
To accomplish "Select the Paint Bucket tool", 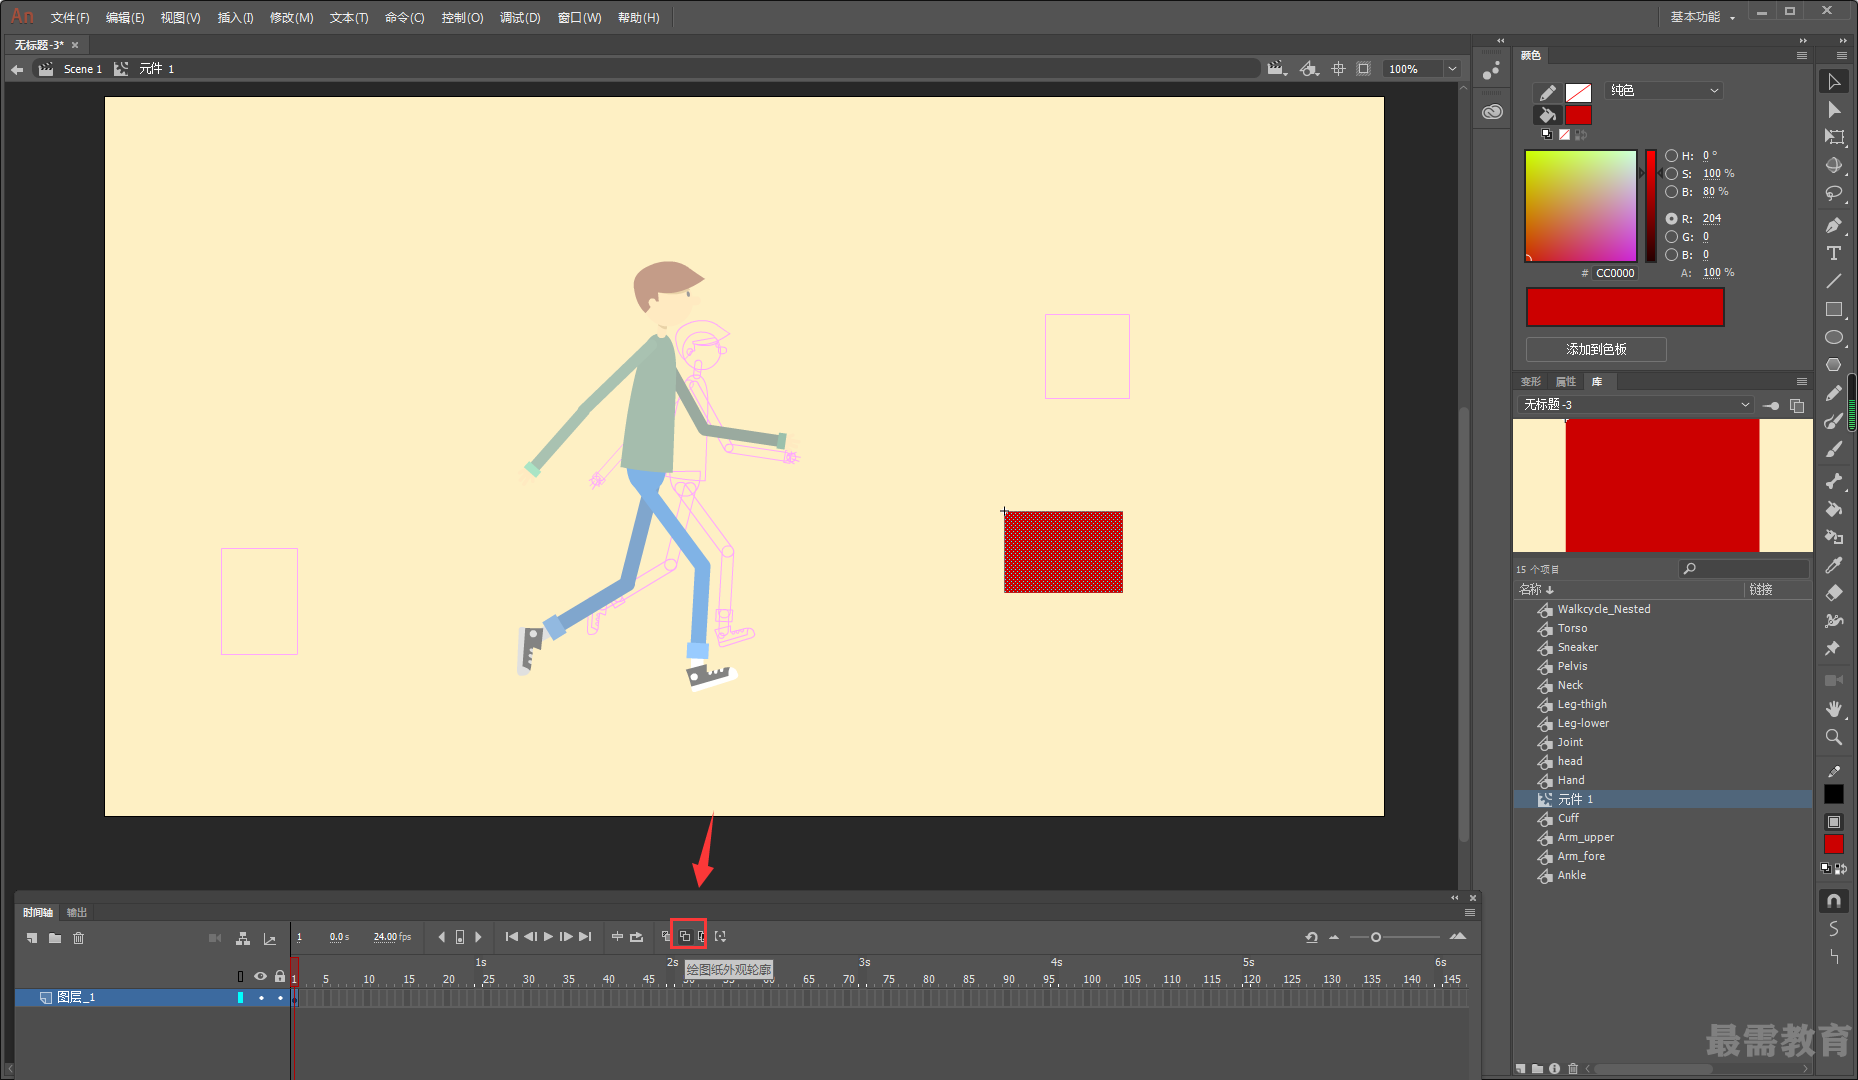I will tap(1834, 509).
